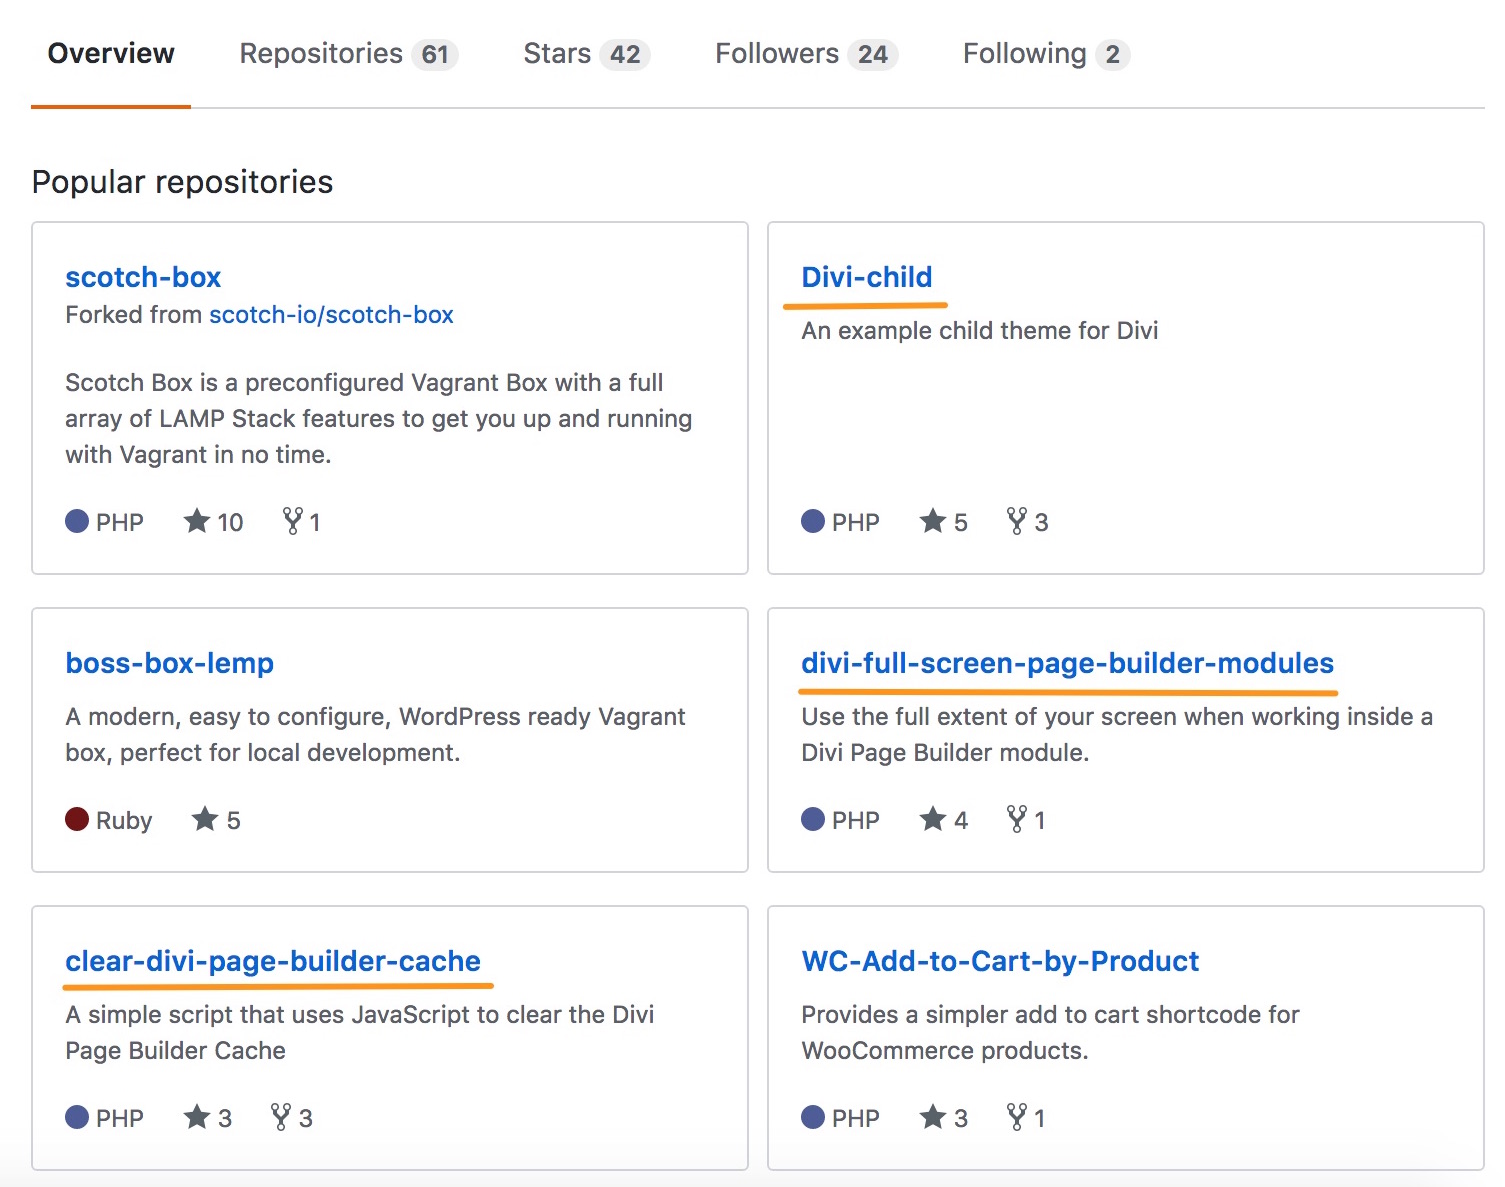
Task: Switch to the Repositories tab
Action: (349, 53)
